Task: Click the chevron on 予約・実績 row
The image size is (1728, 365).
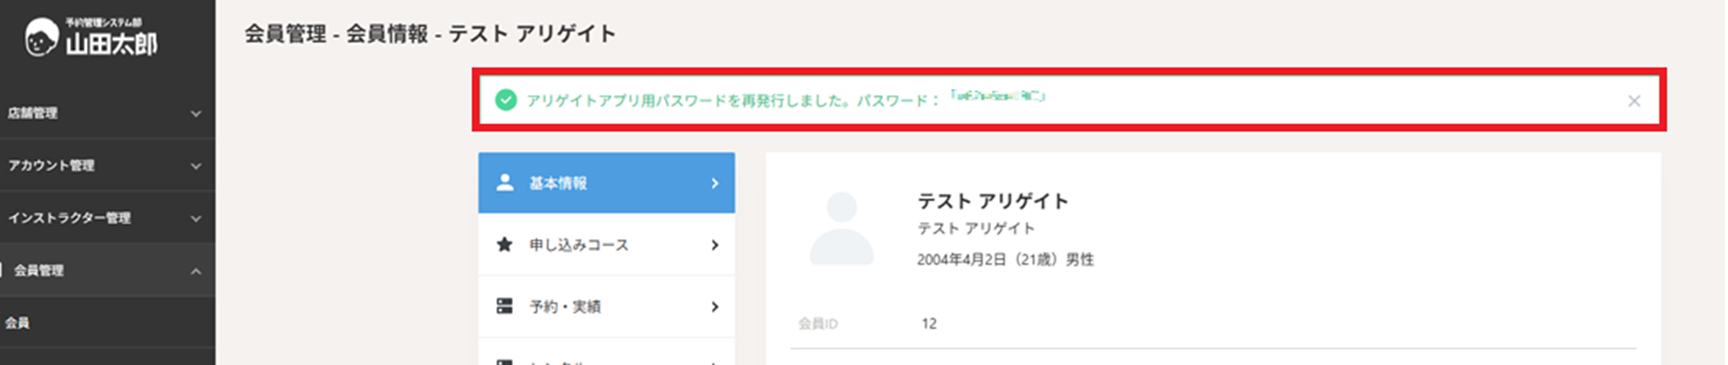Action: [714, 307]
